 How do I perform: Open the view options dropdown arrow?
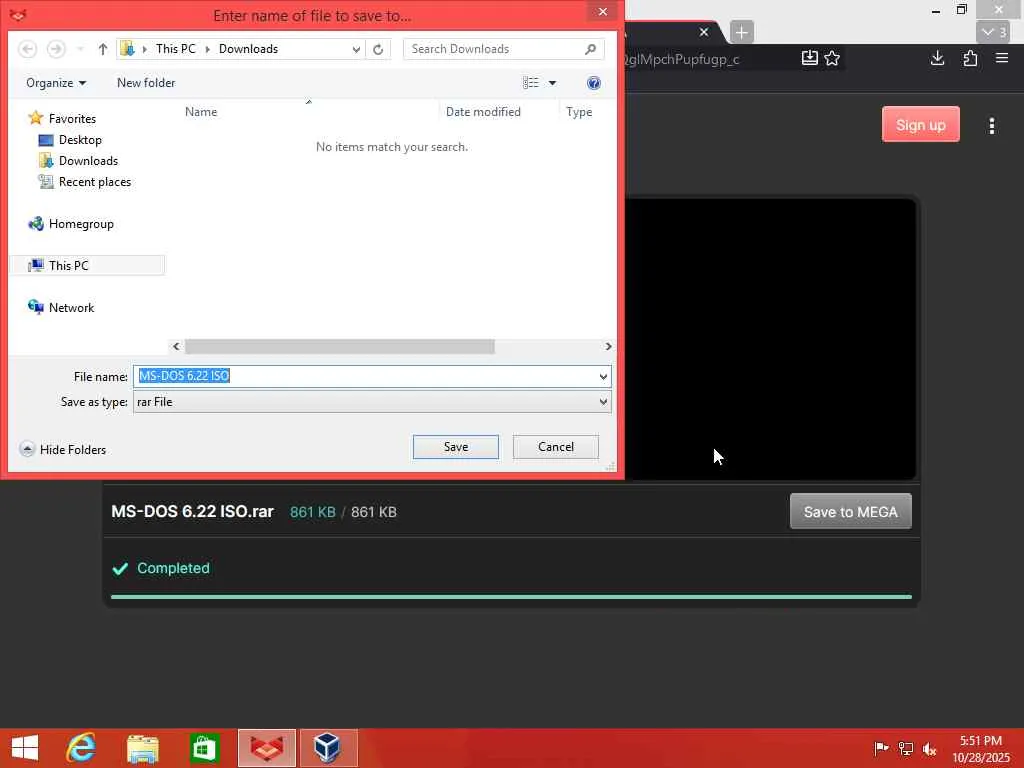pyautogui.click(x=552, y=83)
